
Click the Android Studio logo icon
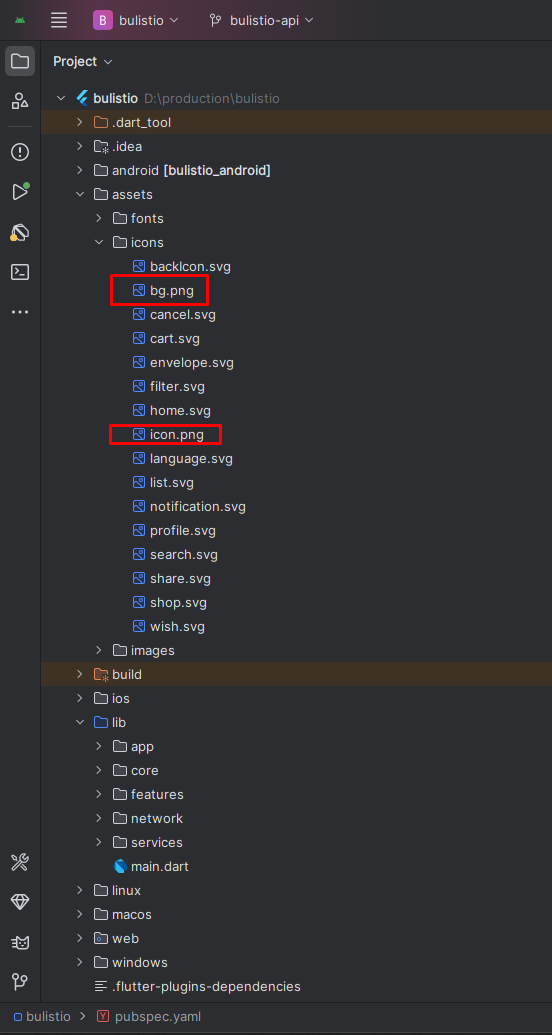pyautogui.click(x=20, y=20)
